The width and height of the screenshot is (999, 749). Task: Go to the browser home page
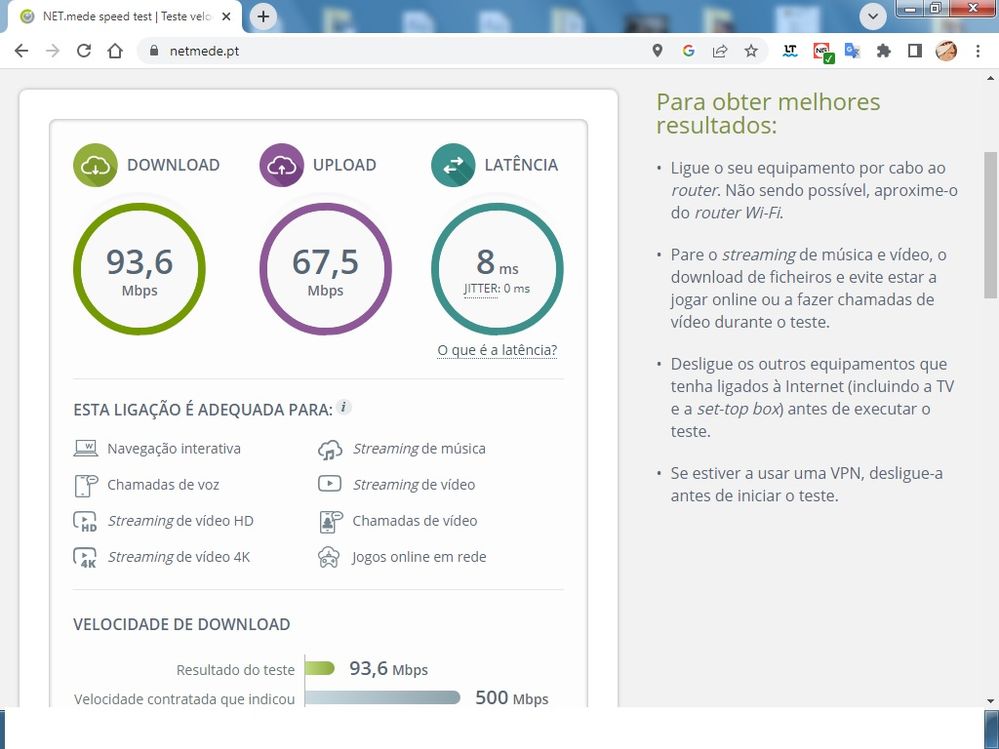115,51
